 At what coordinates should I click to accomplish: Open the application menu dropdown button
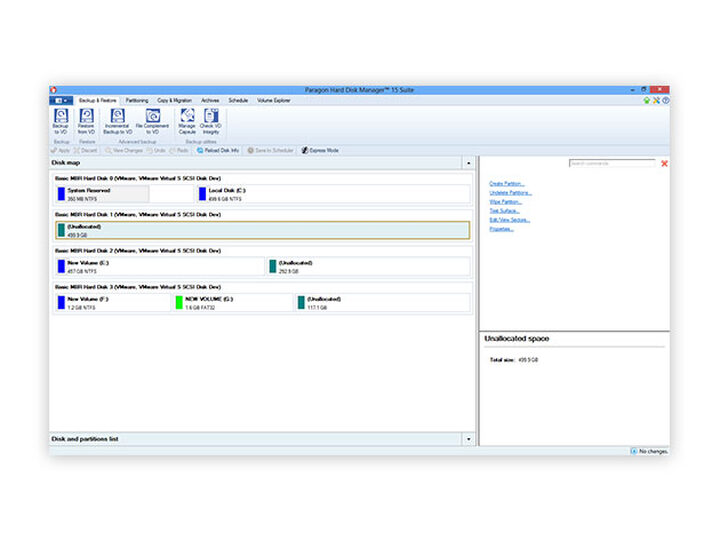[61, 101]
